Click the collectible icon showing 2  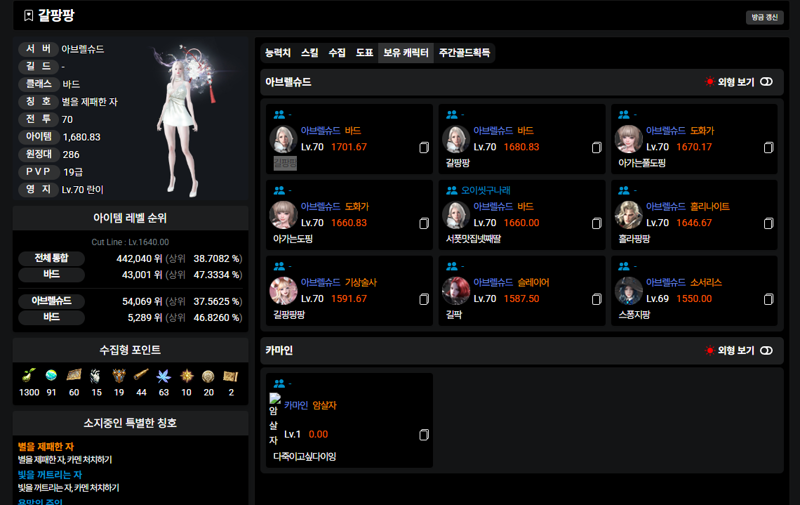231,376
